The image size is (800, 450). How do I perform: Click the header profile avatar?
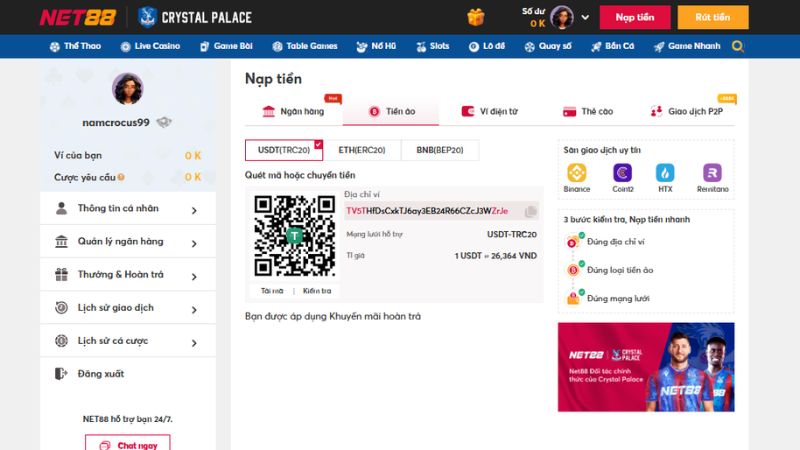coord(561,17)
